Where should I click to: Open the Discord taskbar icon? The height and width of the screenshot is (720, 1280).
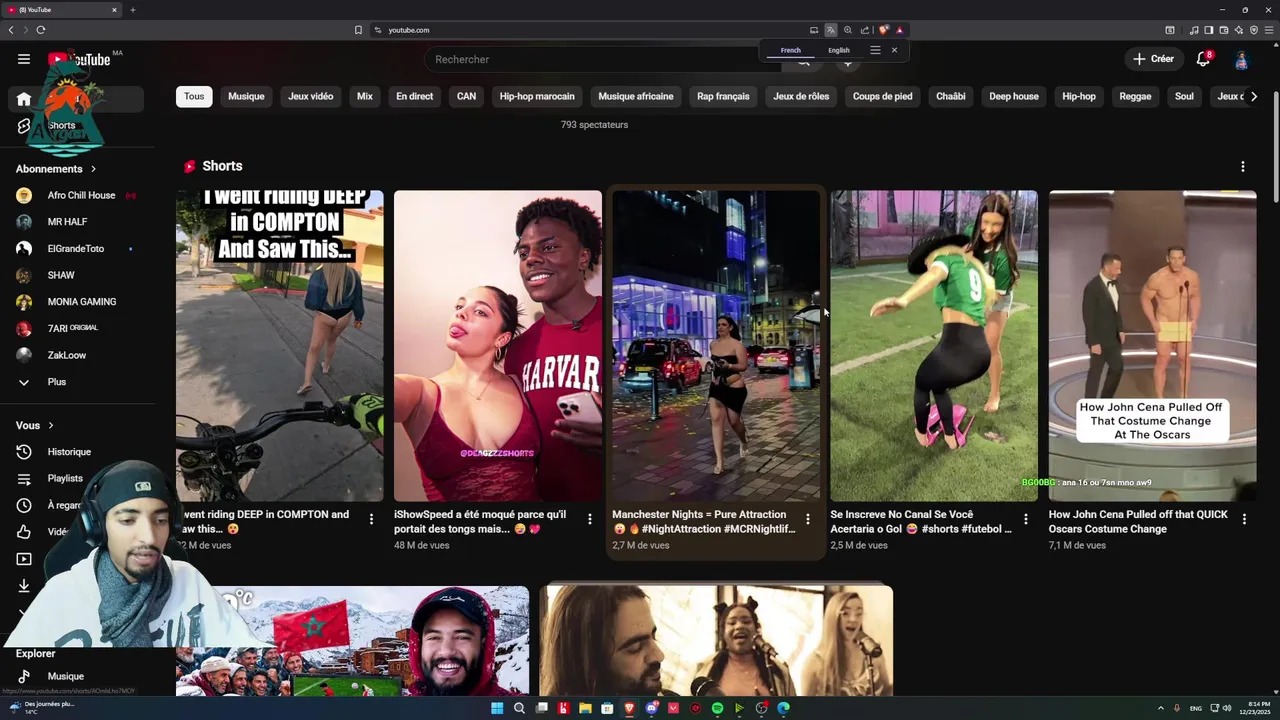coord(651,708)
